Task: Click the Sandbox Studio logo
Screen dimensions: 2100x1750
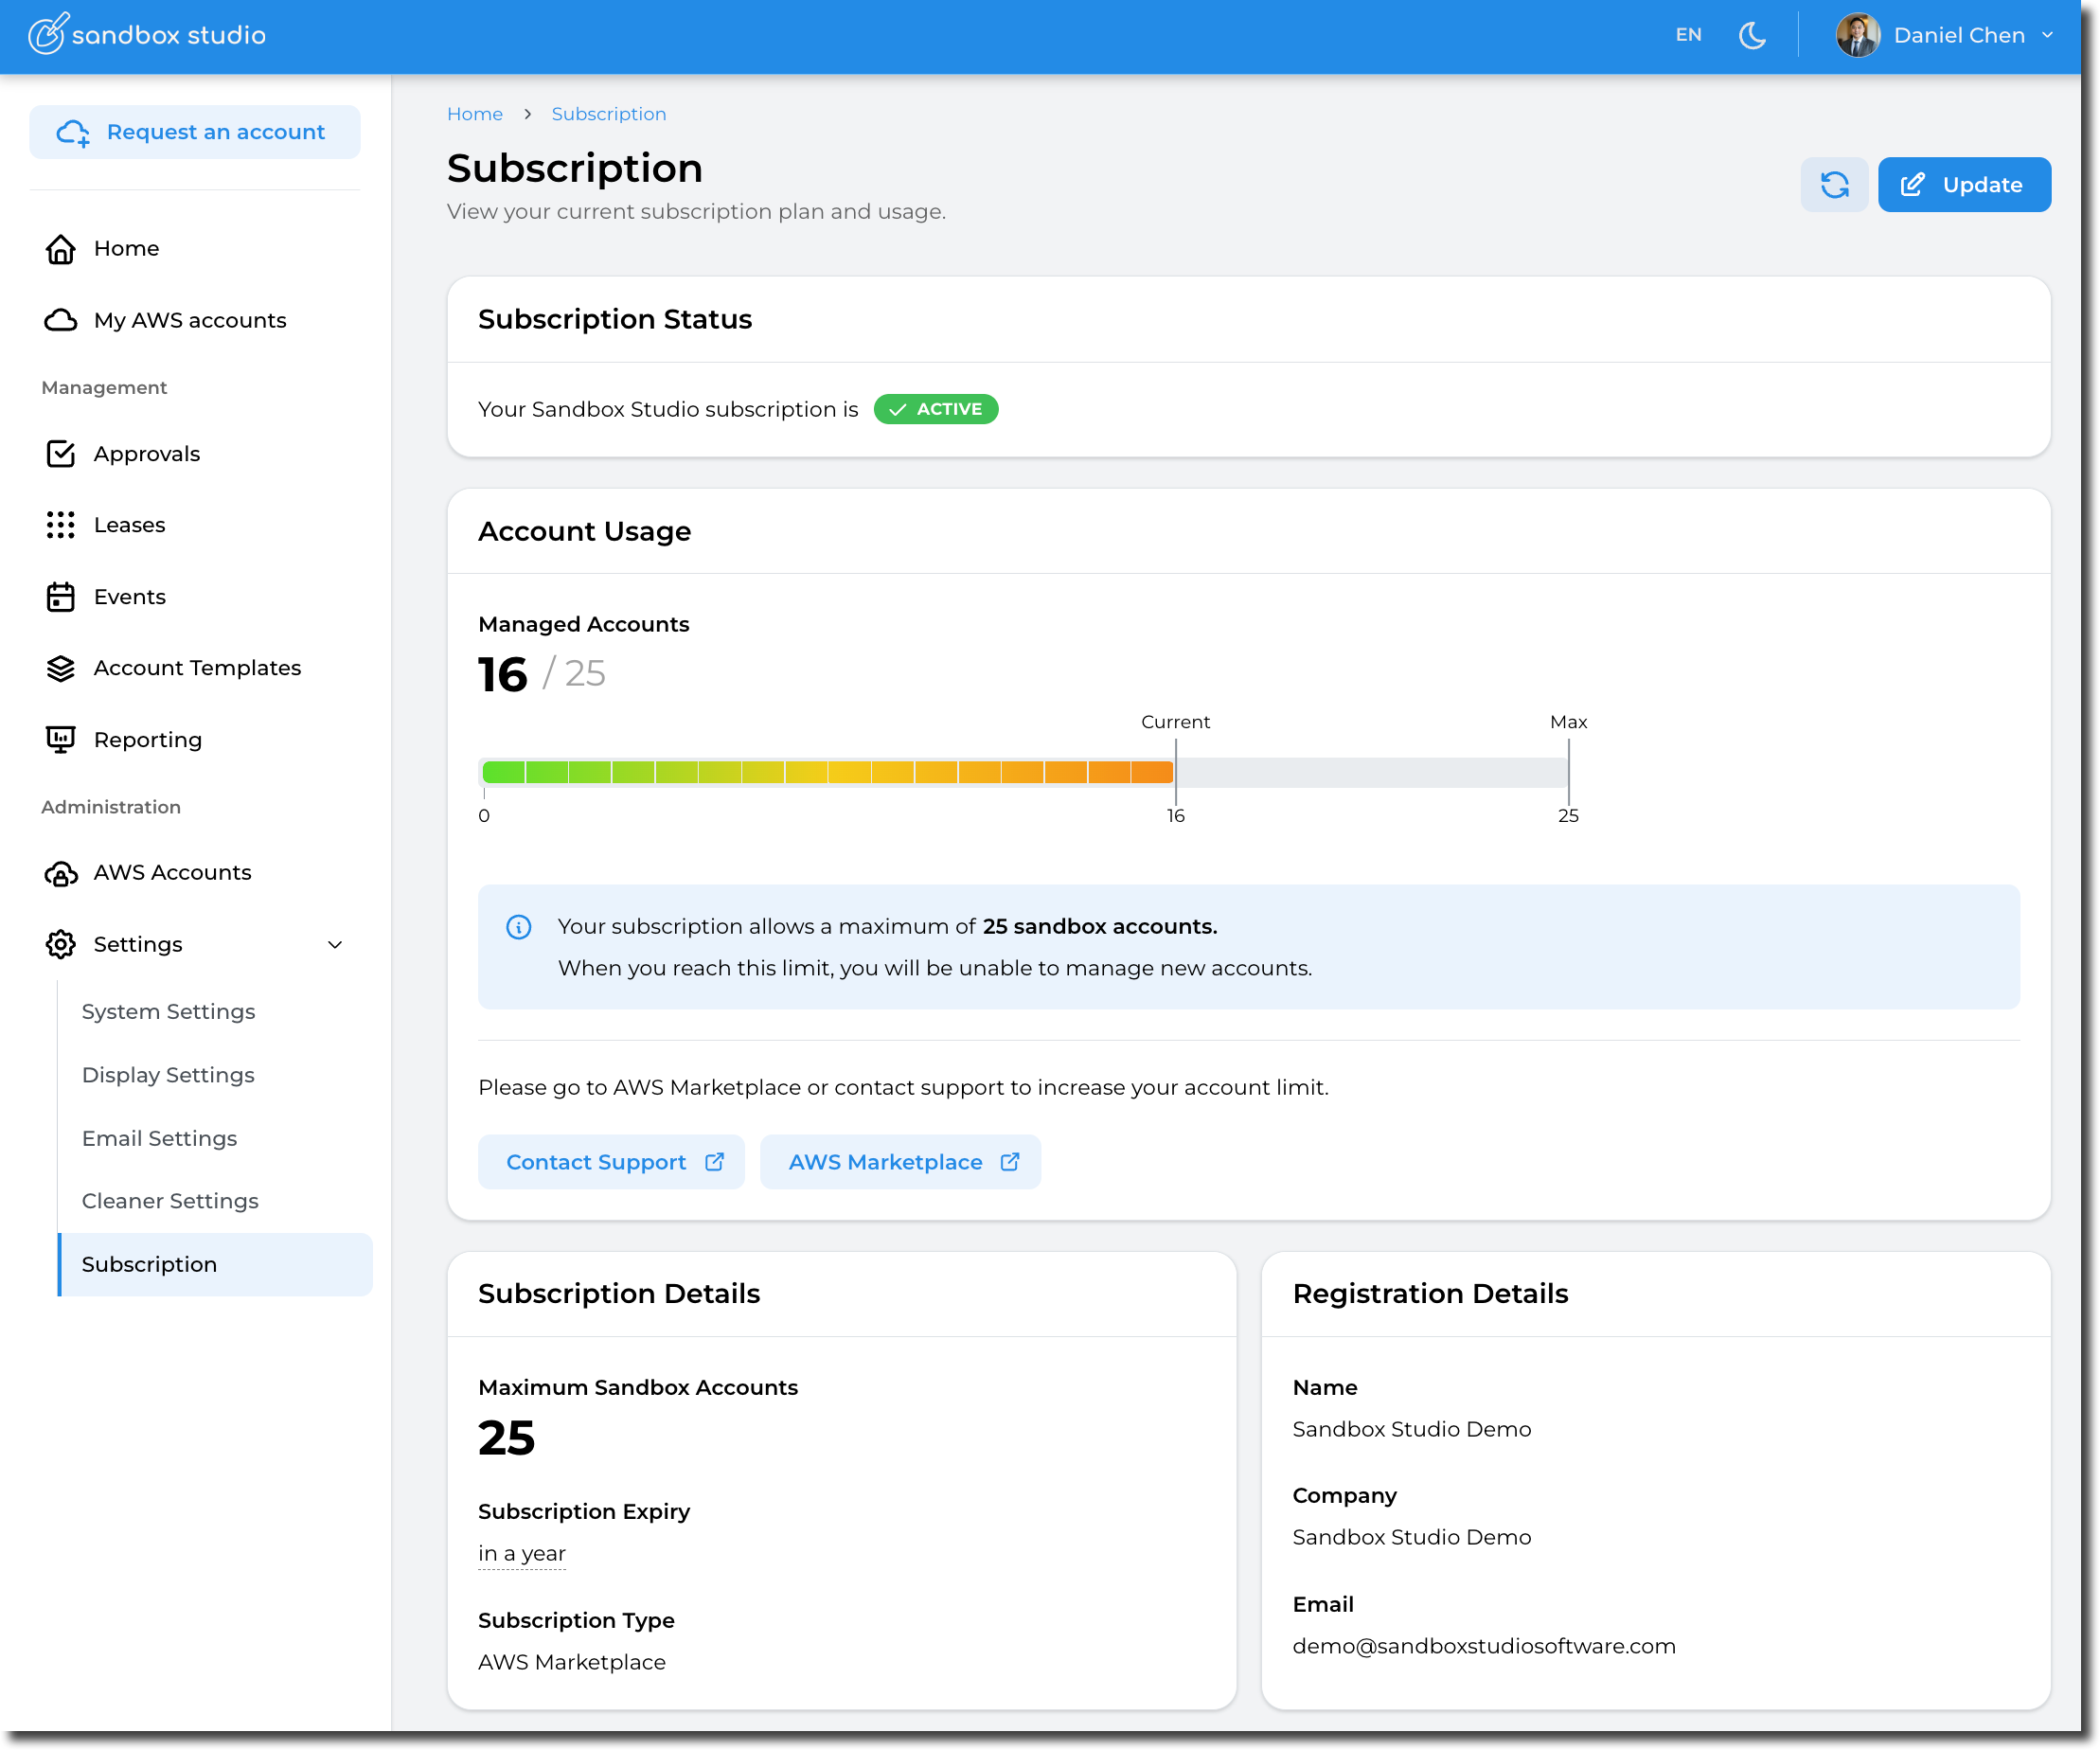Action: [147, 35]
